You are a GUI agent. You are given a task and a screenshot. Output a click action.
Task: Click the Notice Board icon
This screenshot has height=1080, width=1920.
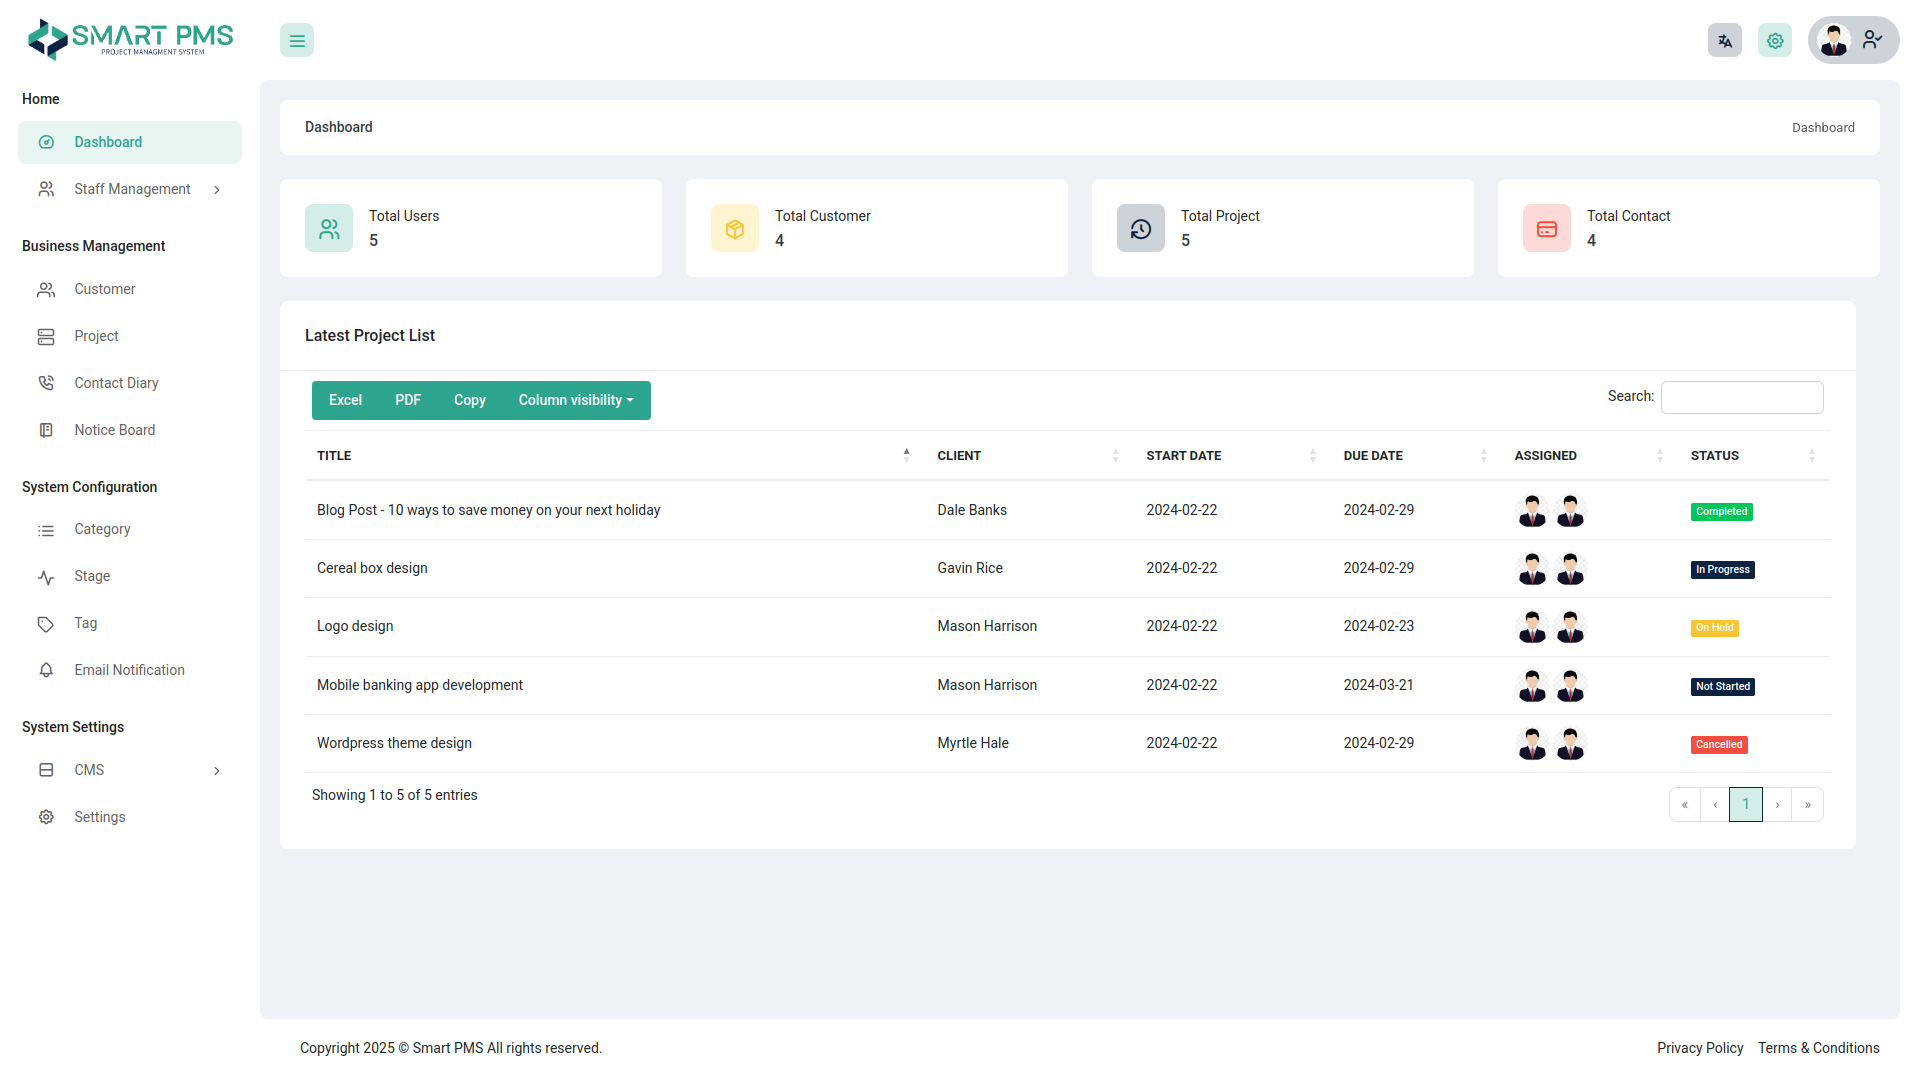[46, 430]
